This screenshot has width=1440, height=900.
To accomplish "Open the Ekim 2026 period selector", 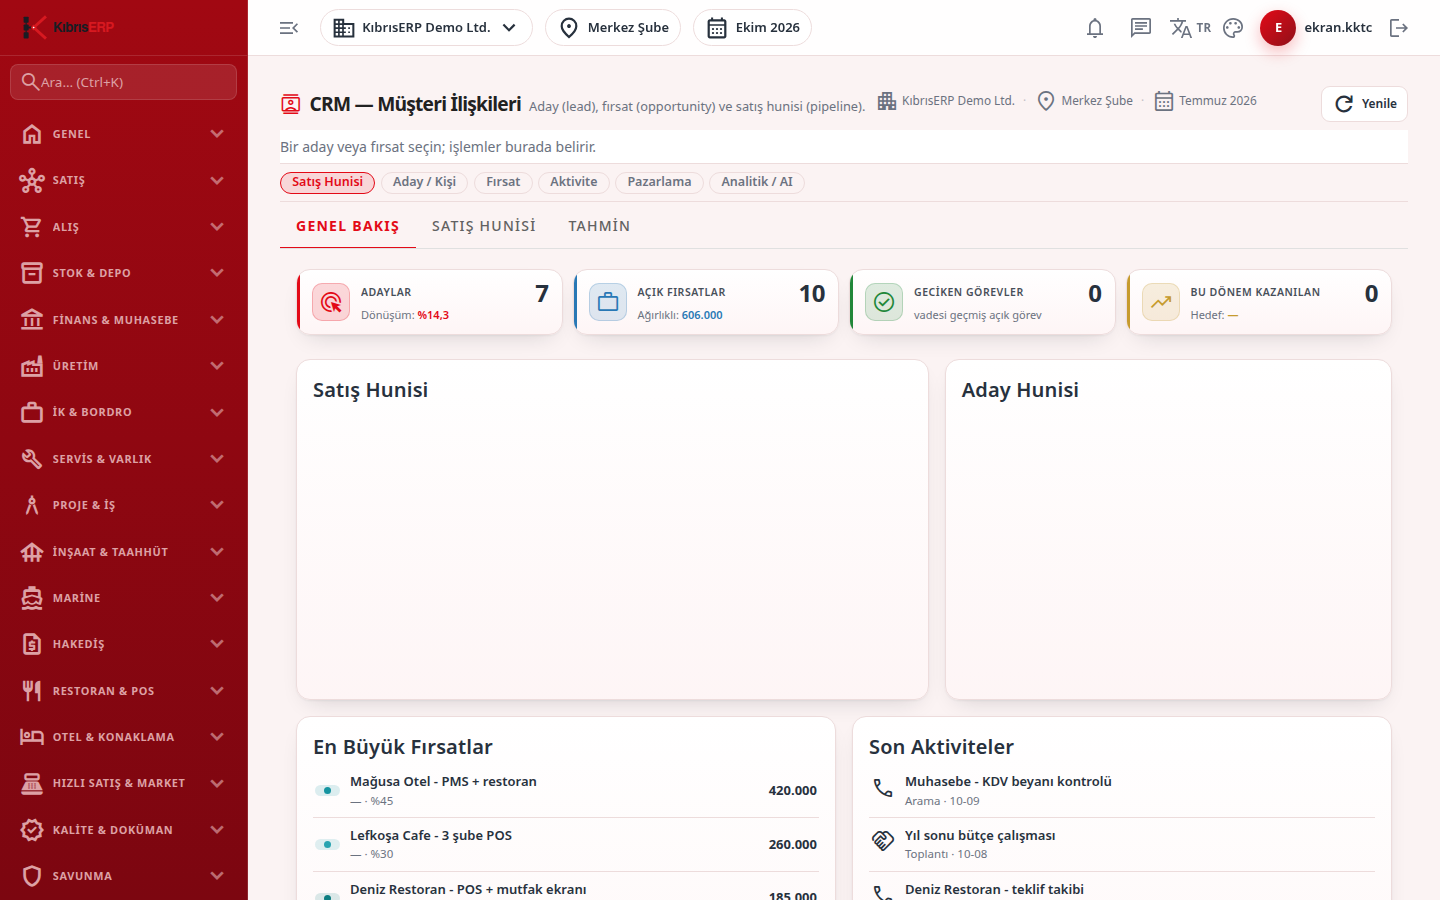I will (x=752, y=28).
